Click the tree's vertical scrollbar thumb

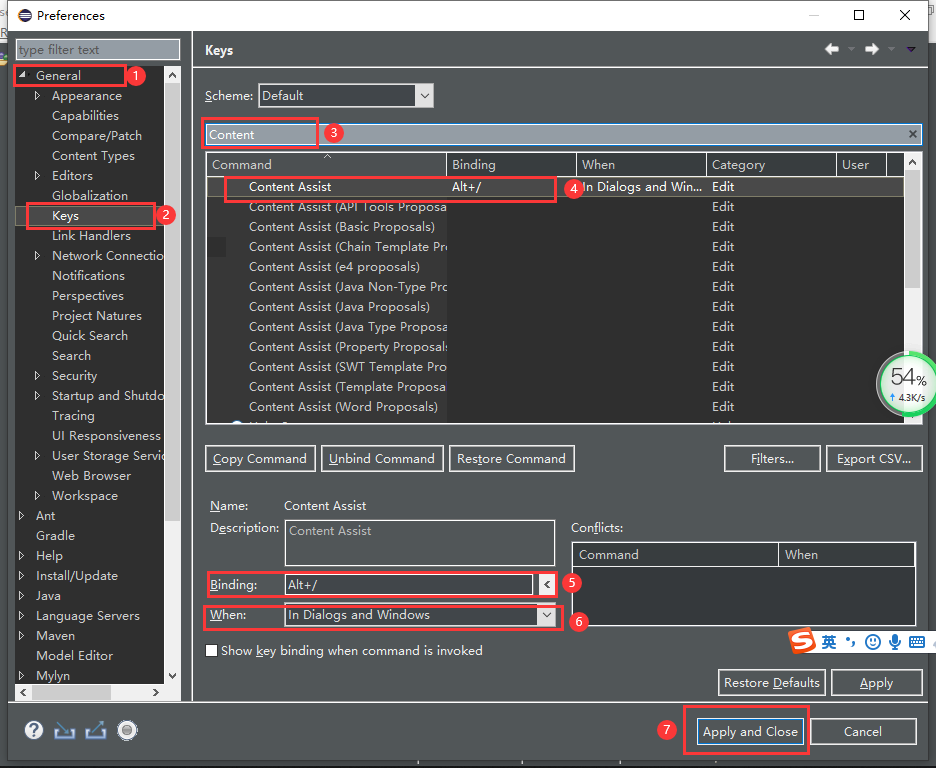(x=173, y=301)
